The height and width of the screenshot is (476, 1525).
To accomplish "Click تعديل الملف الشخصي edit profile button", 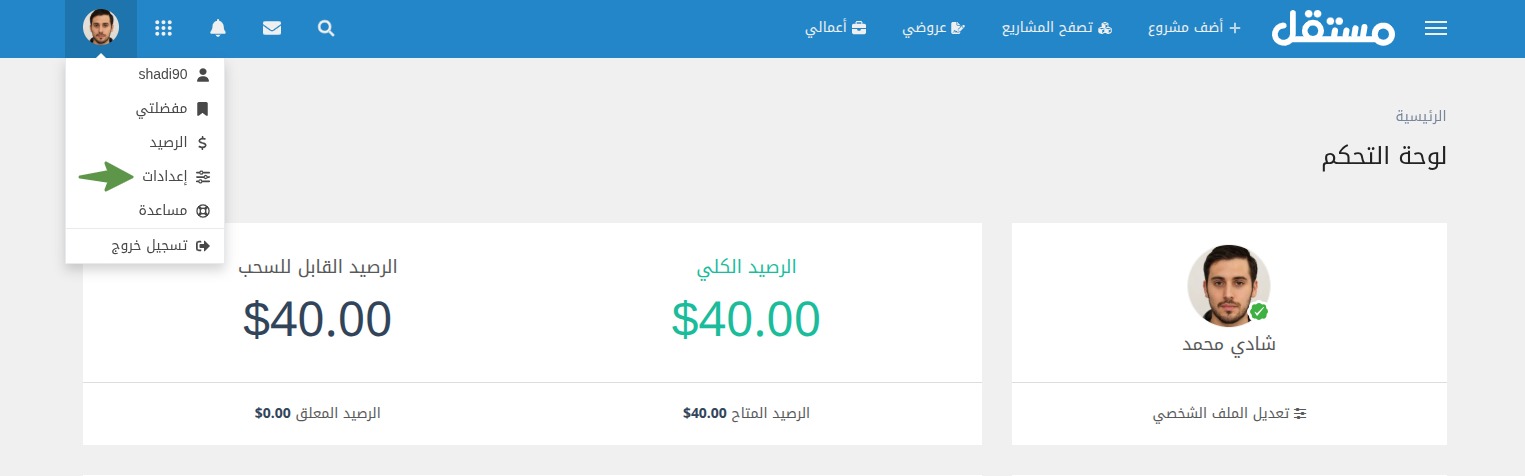I will pyautogui.click(x=1230, y=413).
